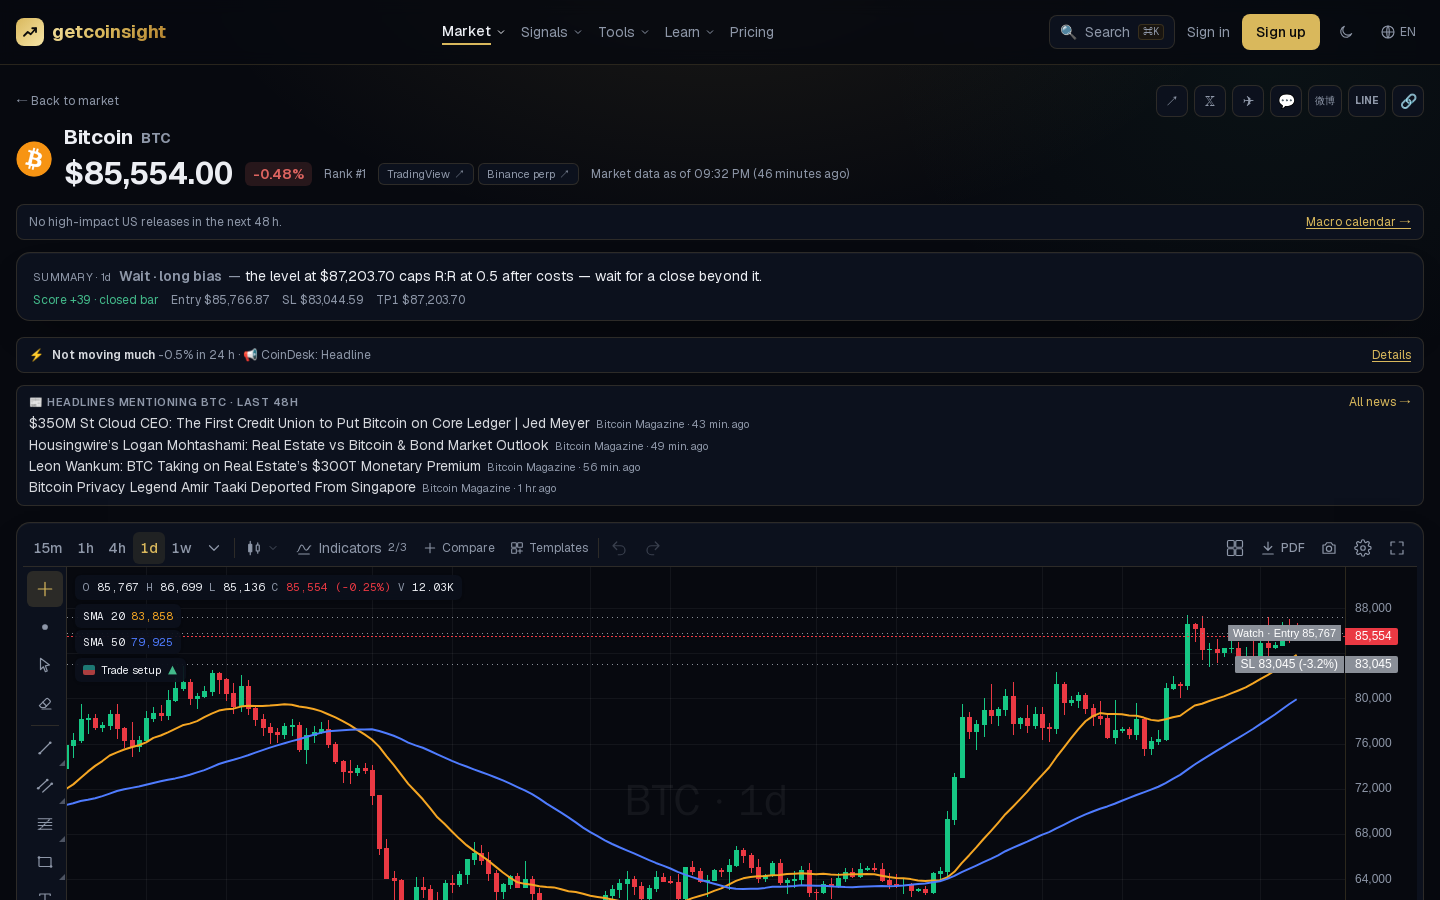Image resolution: width=1440 pixels, height=900 pixels.
Task: Expand more timeframes chevron
Action: (214, 548)
